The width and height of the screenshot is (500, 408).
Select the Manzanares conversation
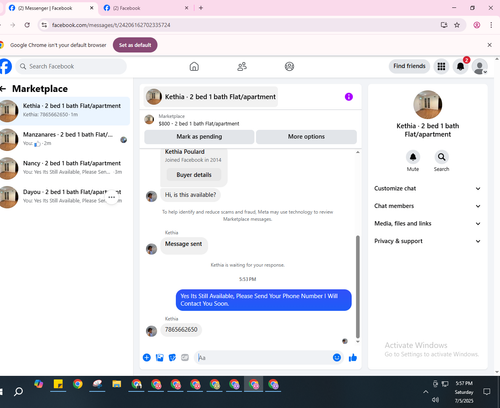pyautogui.click(x=65, y=139)
